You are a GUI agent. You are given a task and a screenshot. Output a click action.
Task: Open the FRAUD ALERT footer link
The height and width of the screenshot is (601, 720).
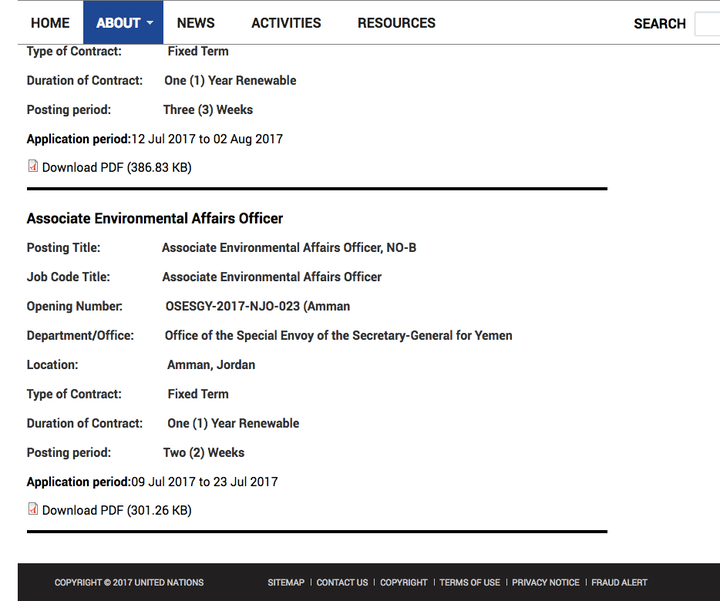point(619,583)
